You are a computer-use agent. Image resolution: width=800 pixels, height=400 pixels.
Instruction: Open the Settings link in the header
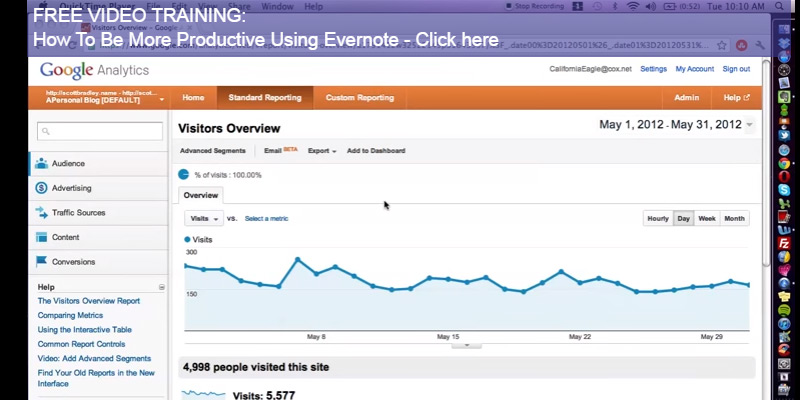pyautogui.click(x=654, y=69)
